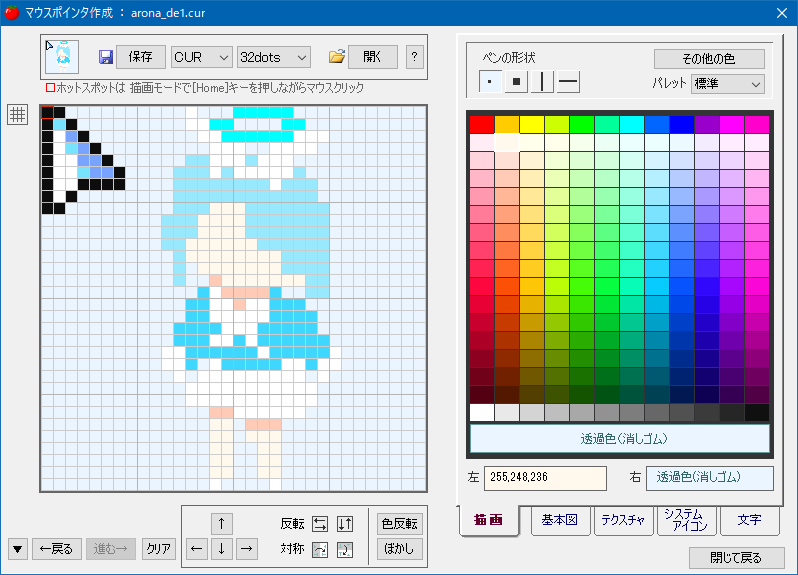Pick the pure red swatch in top row

(481, 124)
